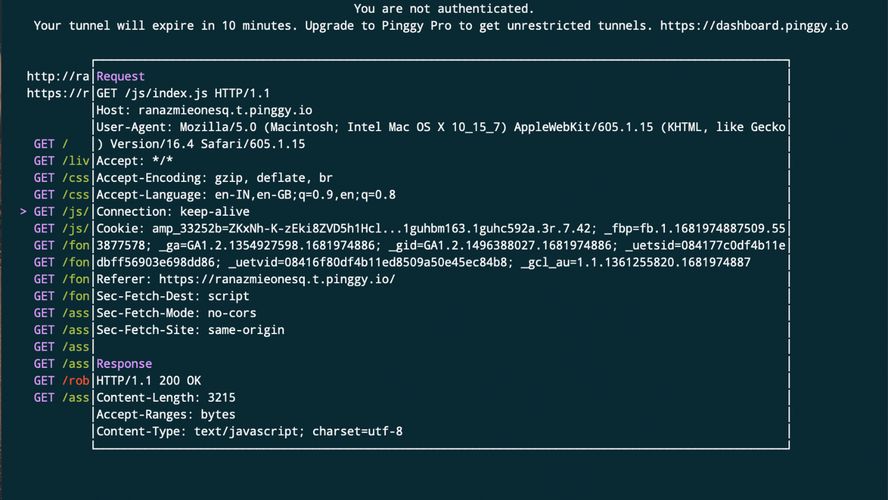The width and height of the screenshot is (888, 500).
Task: Select the GET / root request row
Action: point(51,144)
